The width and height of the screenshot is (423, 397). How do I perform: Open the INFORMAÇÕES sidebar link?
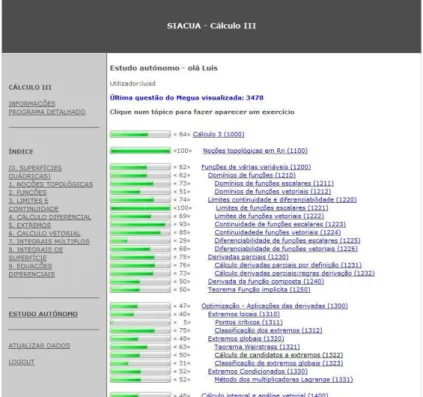pyautogui.click(x=32, y=104)
